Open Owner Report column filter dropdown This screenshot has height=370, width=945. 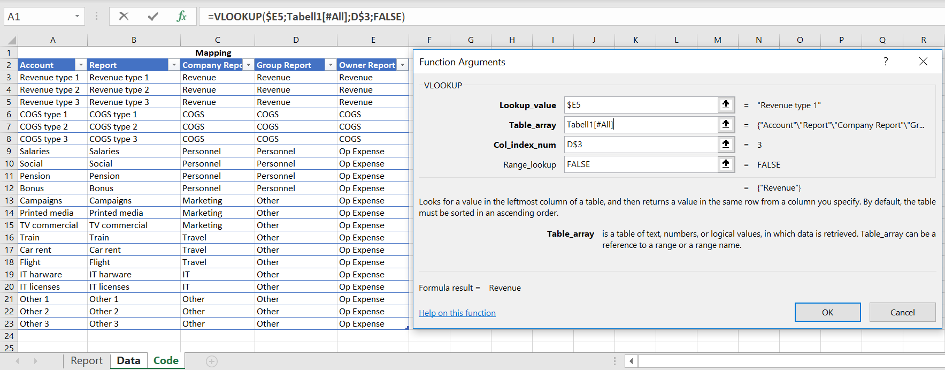coord(402,65)
